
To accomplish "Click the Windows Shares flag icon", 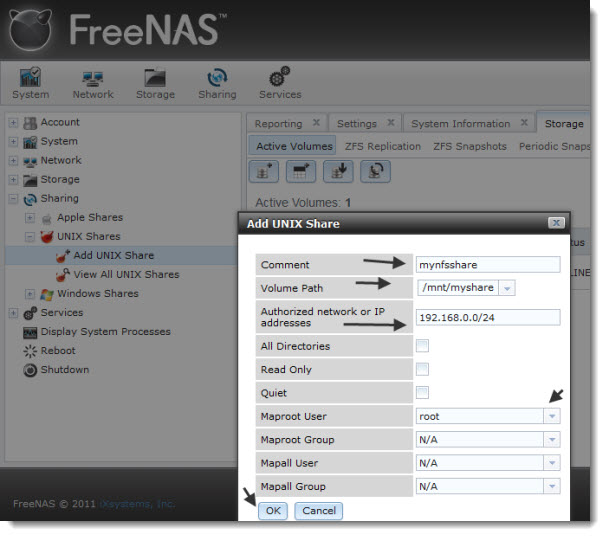I will 47,294.
